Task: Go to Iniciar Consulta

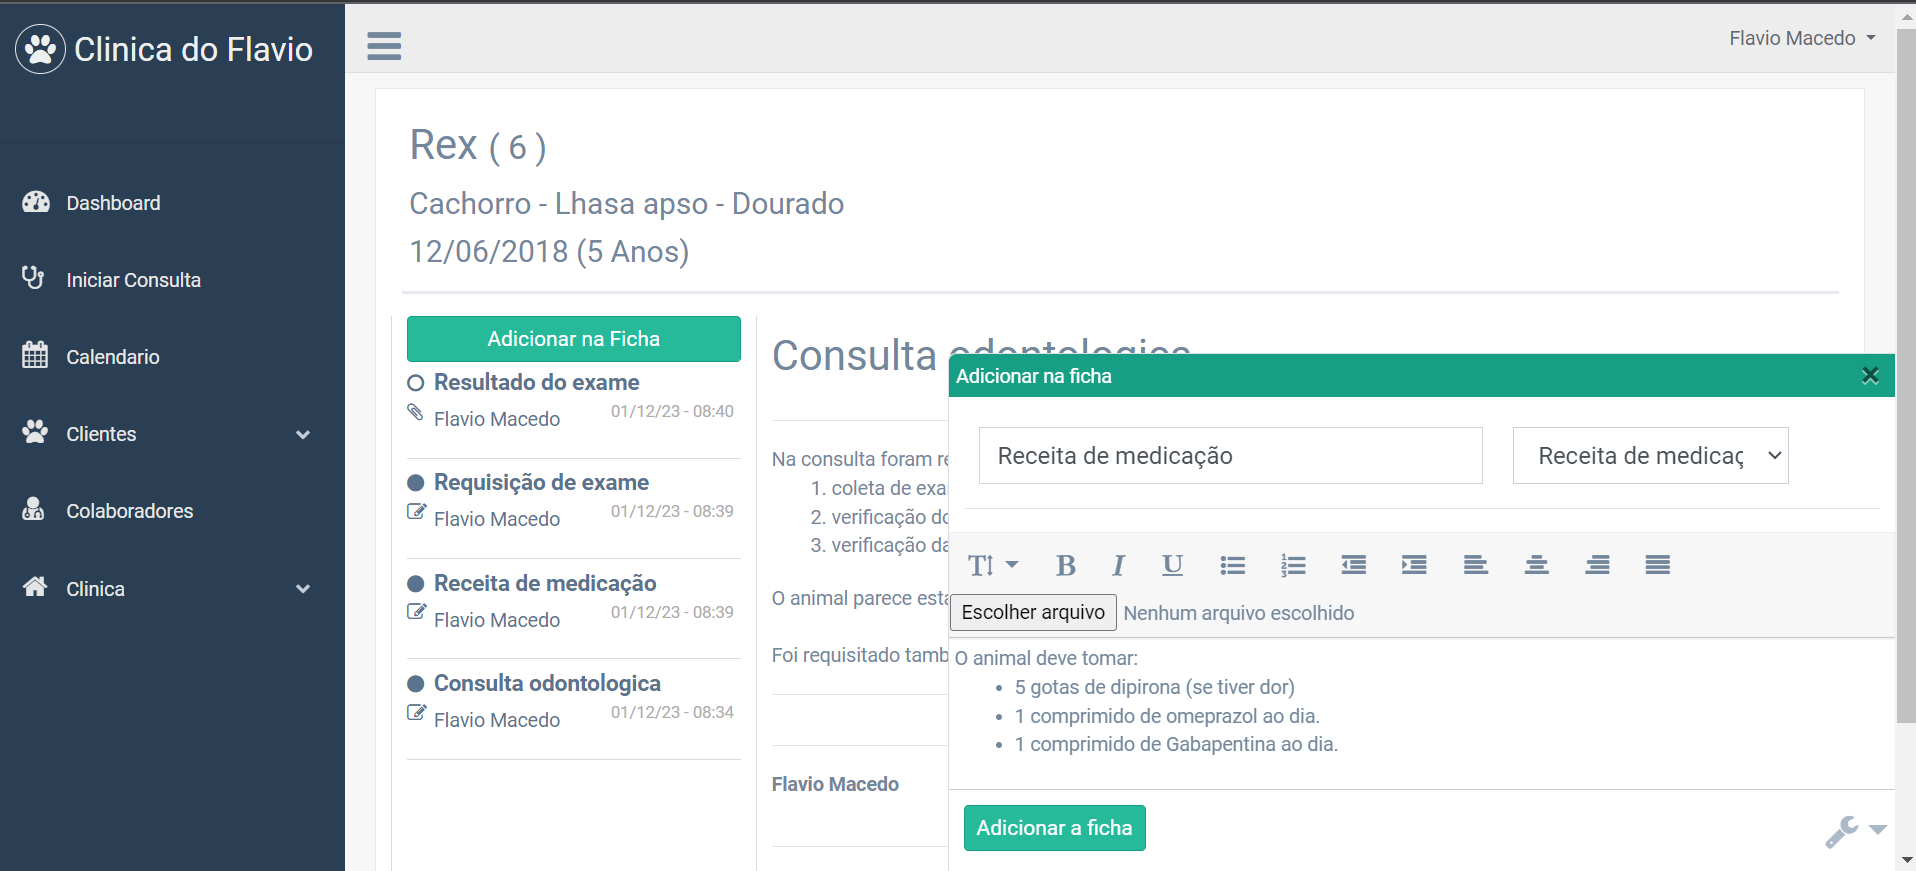Action: [x=133, y=280]
